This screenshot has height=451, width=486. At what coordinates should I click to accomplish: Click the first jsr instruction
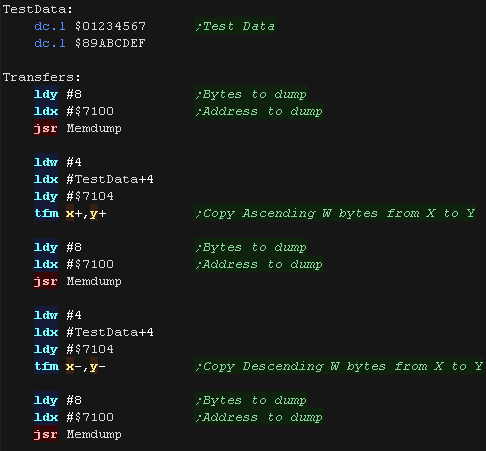(x=46, y=128)
